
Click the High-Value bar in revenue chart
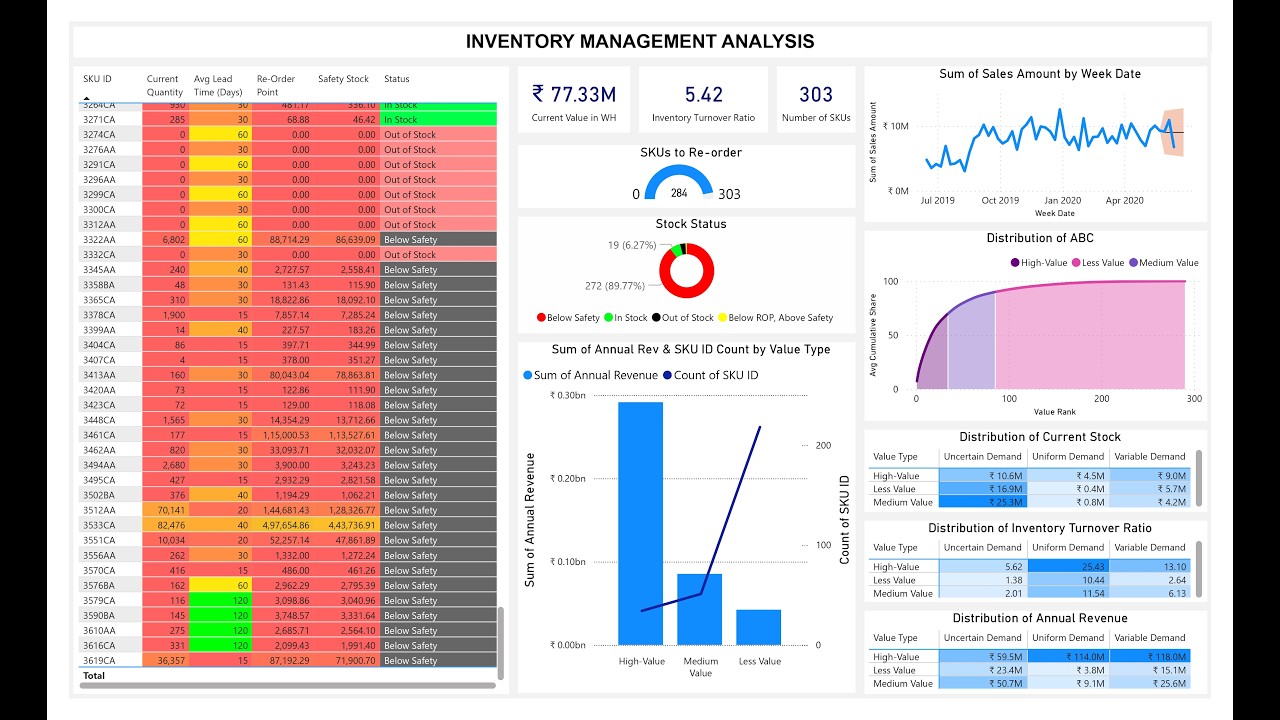pyautogui.click(x=640, y=523)
